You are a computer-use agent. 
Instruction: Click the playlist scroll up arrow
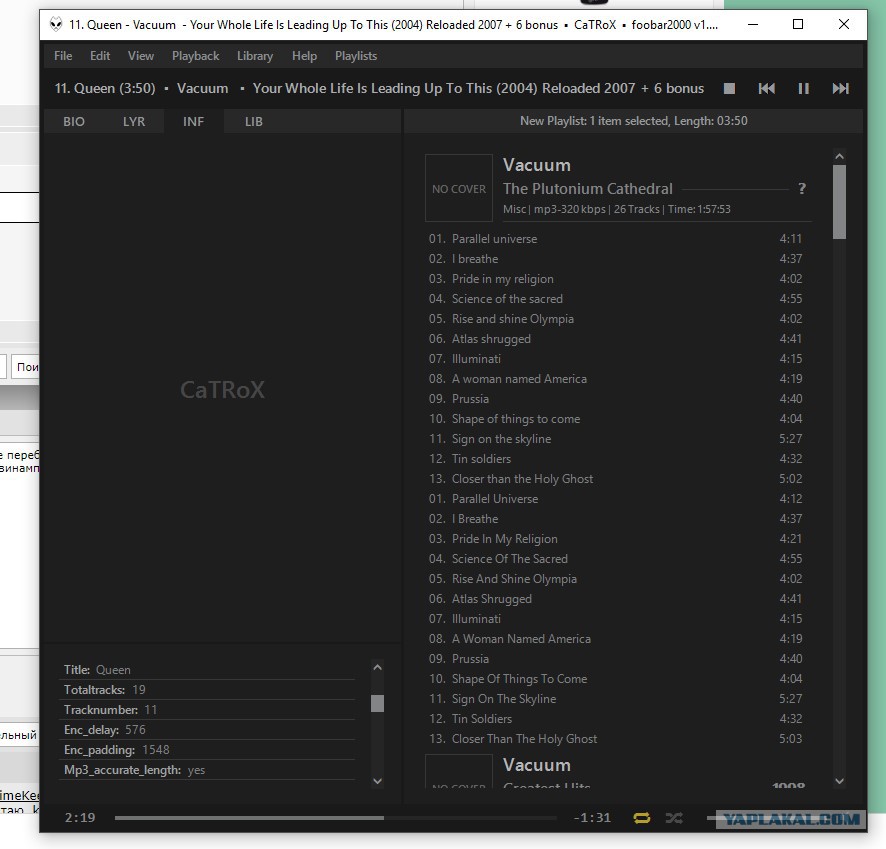839,156
